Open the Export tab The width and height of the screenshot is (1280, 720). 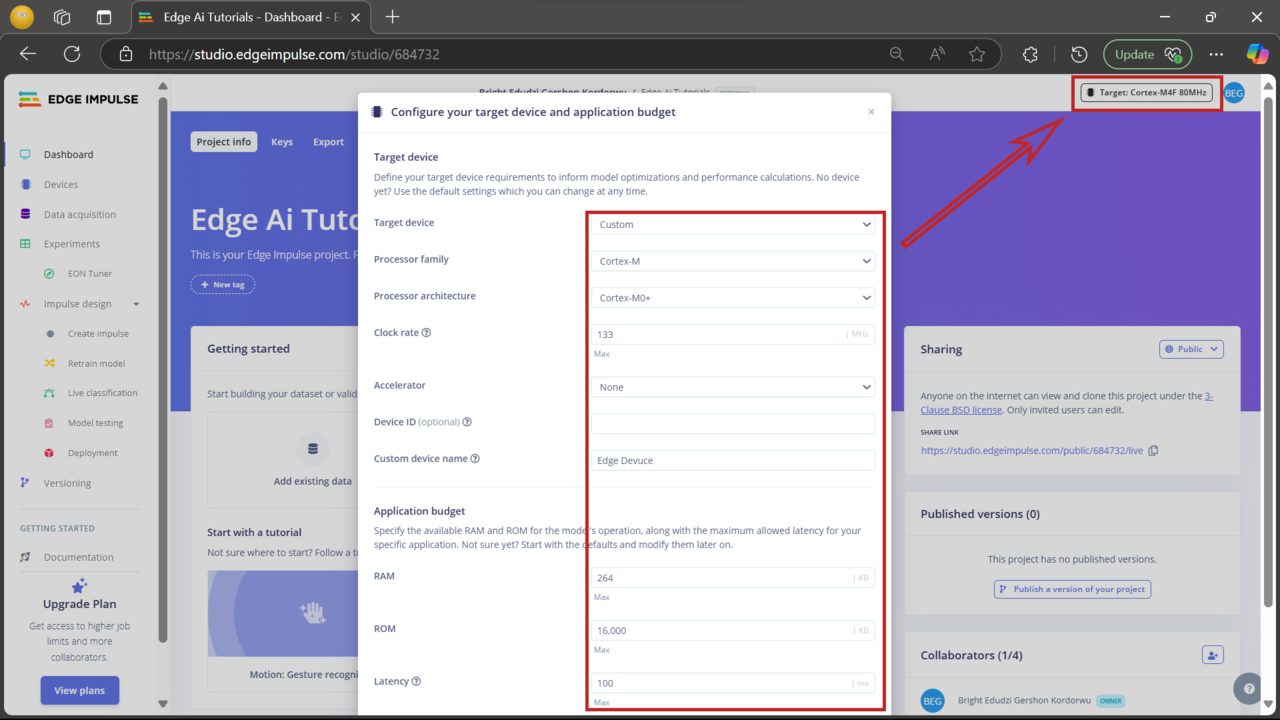(328, 141)
